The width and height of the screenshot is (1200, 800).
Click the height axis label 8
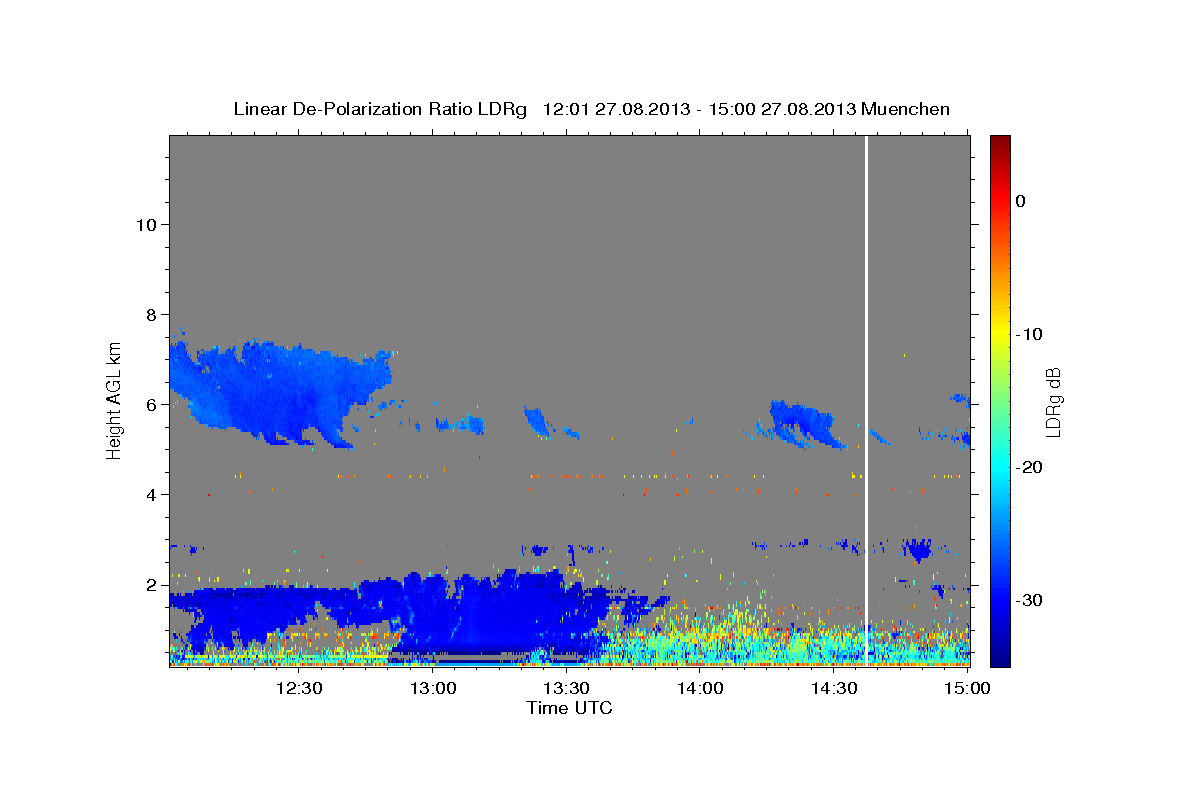[x=150, y=315]
